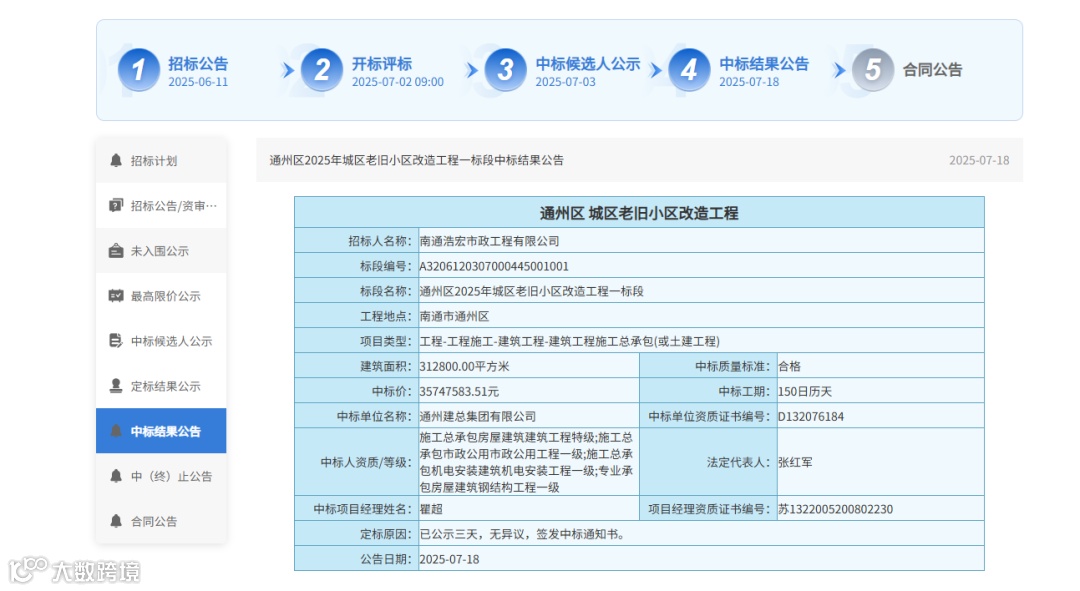The width and height of the screenshot is (1080, 591).
Task: Click the table heading 通州区 城区老旧小区改造工程
Action: tap(639, 213)
